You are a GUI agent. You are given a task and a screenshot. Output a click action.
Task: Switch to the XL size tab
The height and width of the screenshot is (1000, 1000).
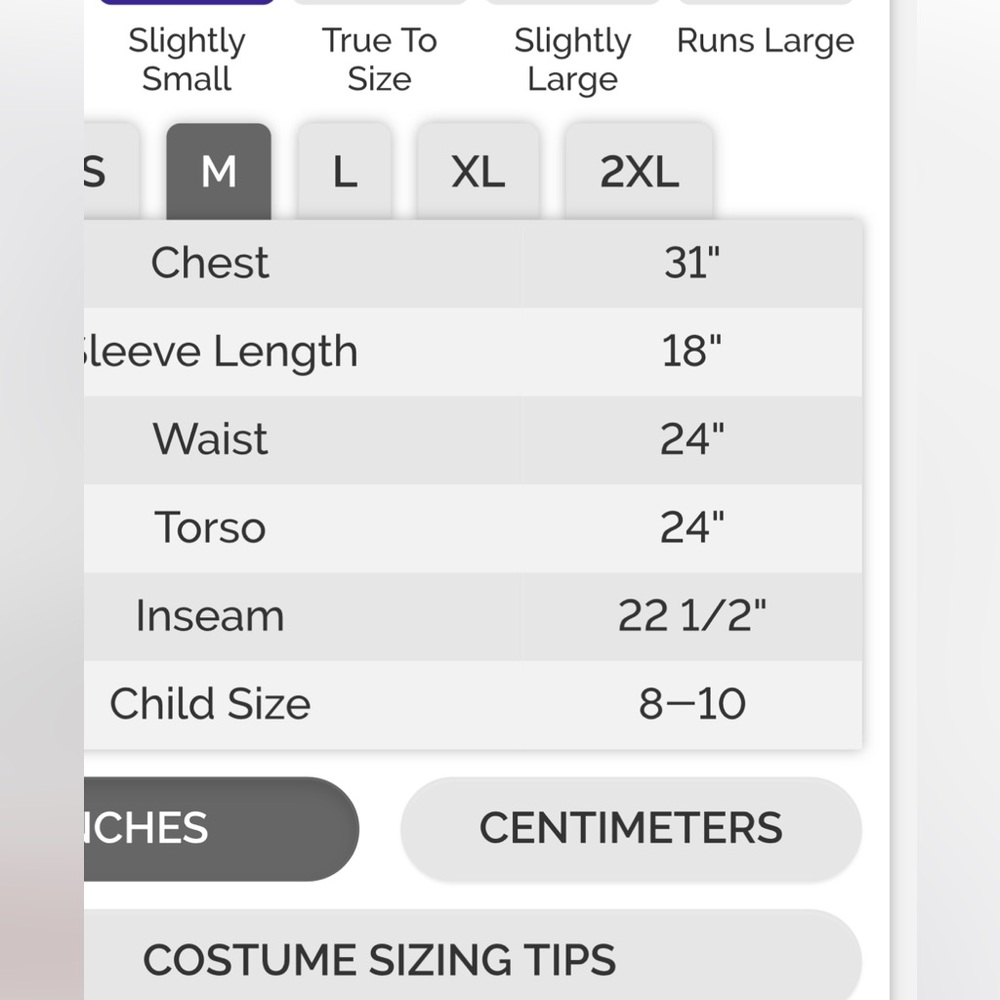[x=478, y=172]
